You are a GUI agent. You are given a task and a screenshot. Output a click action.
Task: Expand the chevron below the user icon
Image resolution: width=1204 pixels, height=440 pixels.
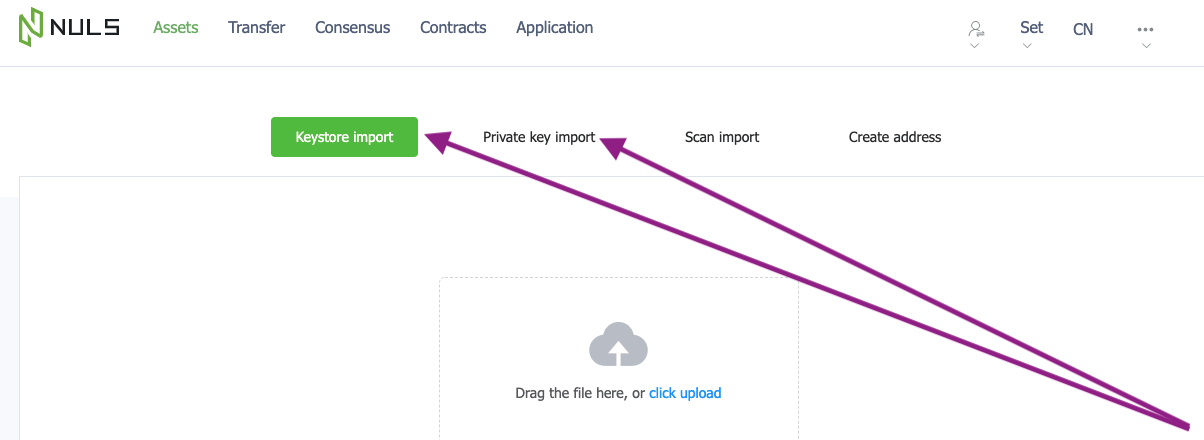(x=975, y=45)
